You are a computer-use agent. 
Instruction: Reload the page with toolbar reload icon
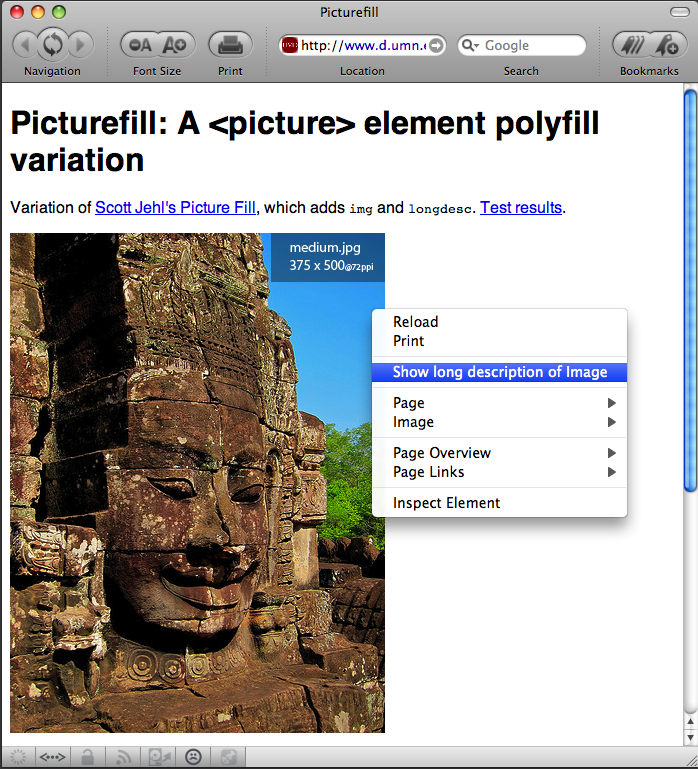52,45
